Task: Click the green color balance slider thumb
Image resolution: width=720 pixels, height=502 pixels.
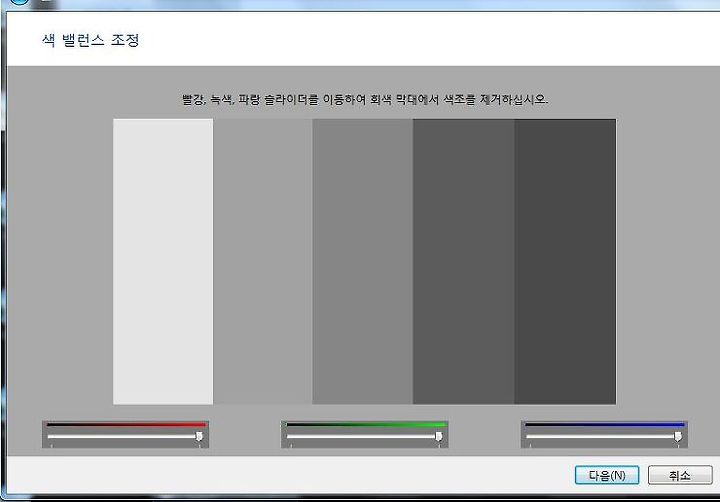Action: [x=439, y=436]
